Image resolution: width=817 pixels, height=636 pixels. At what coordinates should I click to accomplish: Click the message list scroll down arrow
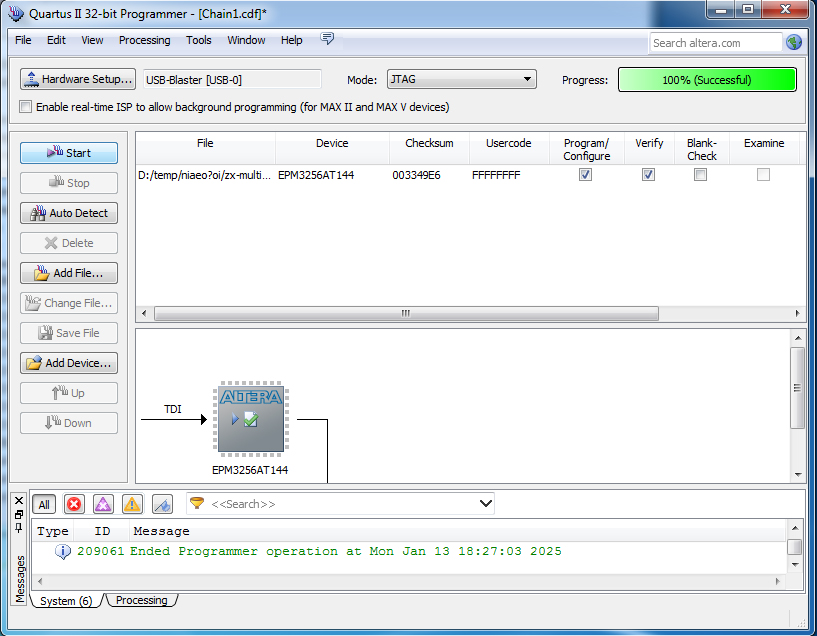pyautogui.click(x=795, y=565)
